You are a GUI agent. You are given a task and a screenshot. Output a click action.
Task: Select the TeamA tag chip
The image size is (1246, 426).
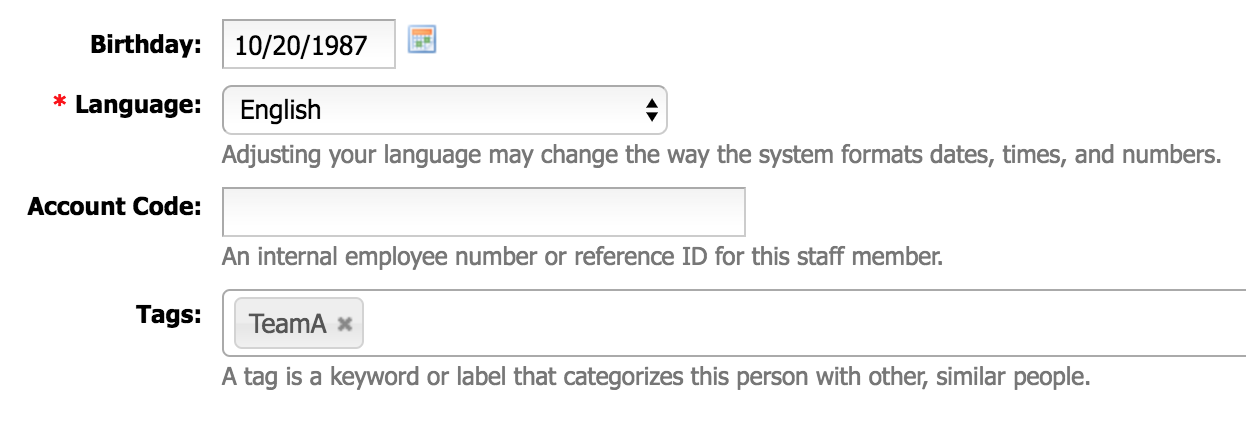pos(299,324)
